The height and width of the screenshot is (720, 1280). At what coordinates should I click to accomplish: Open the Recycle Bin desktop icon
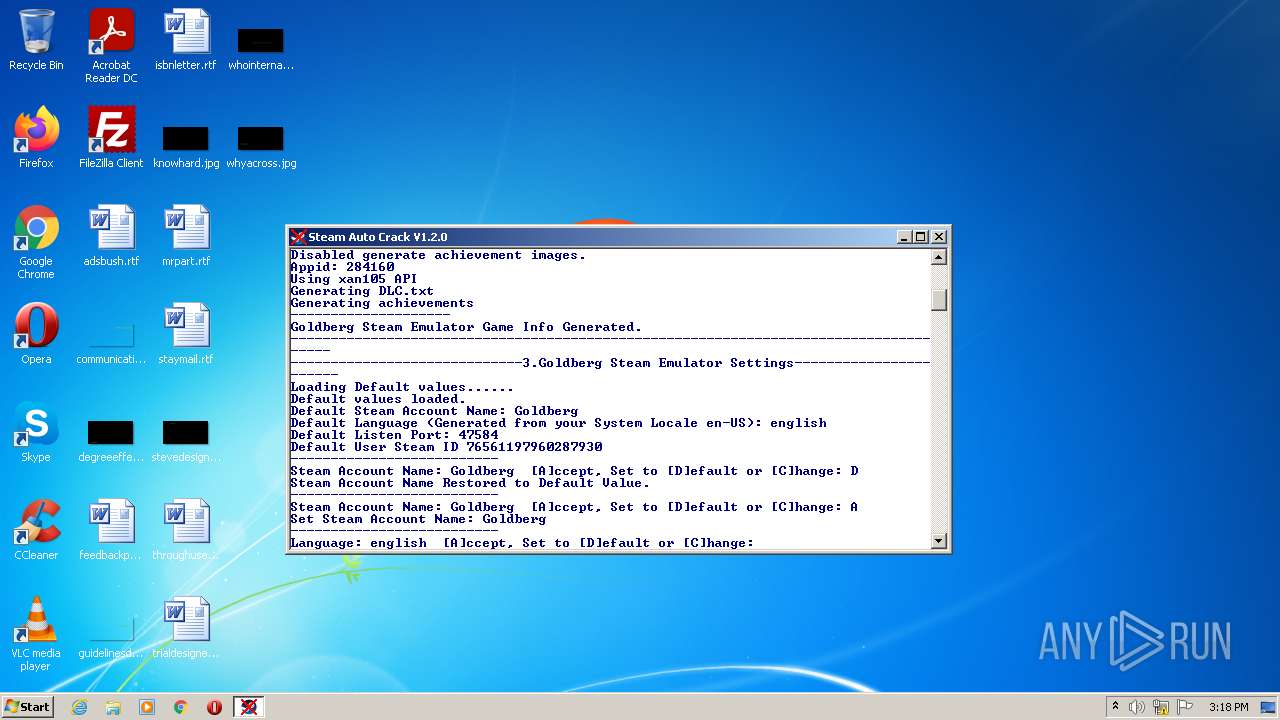[x=36, y=40]
